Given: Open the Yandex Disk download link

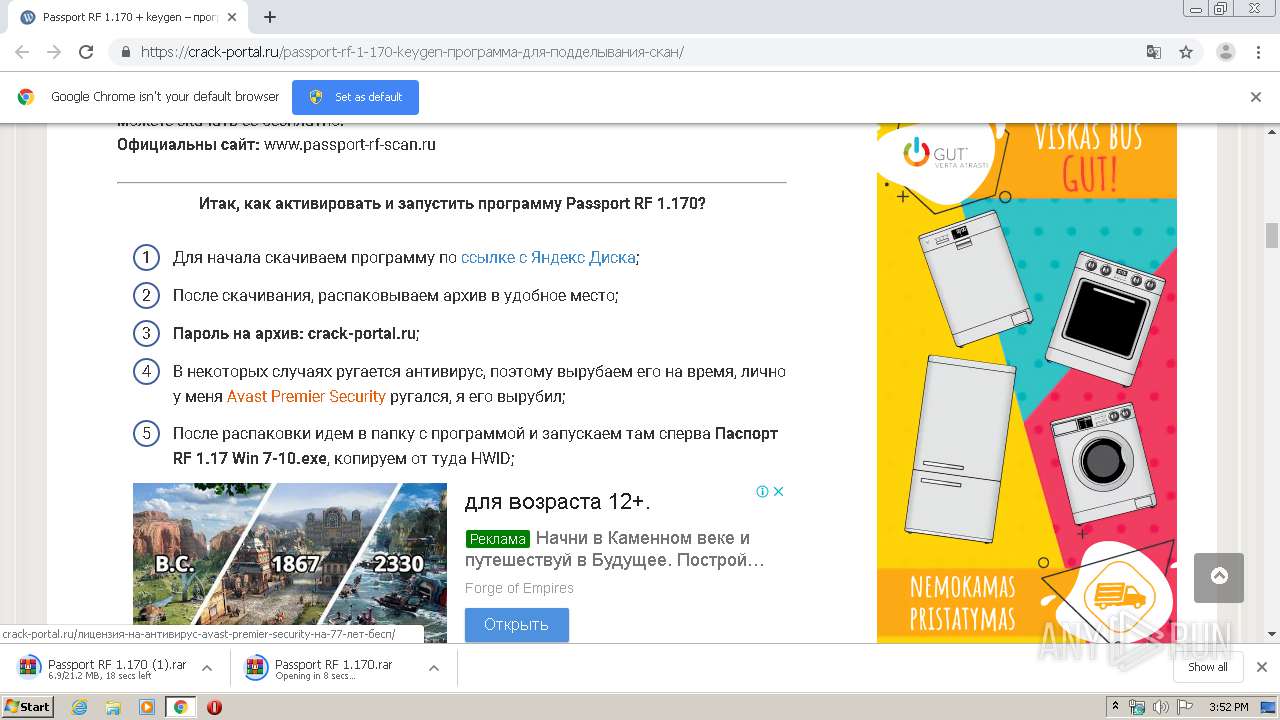Looking at the screenshot, I should tap(548, 257).
